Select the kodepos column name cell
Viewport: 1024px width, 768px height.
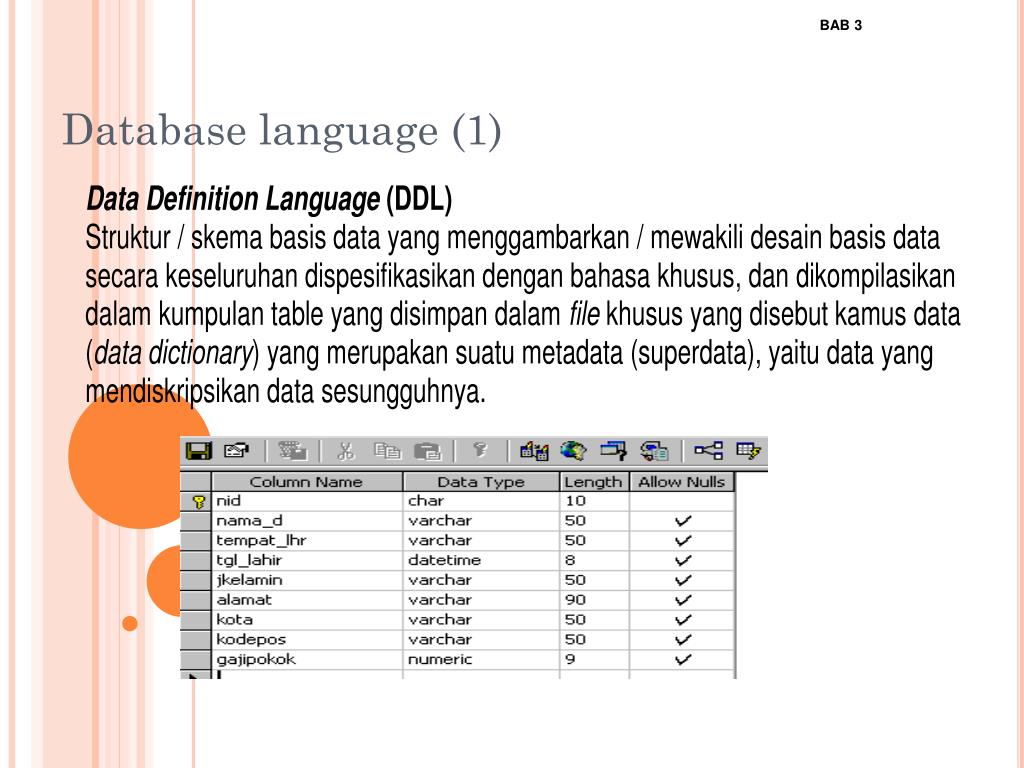[x=307, y=639]
